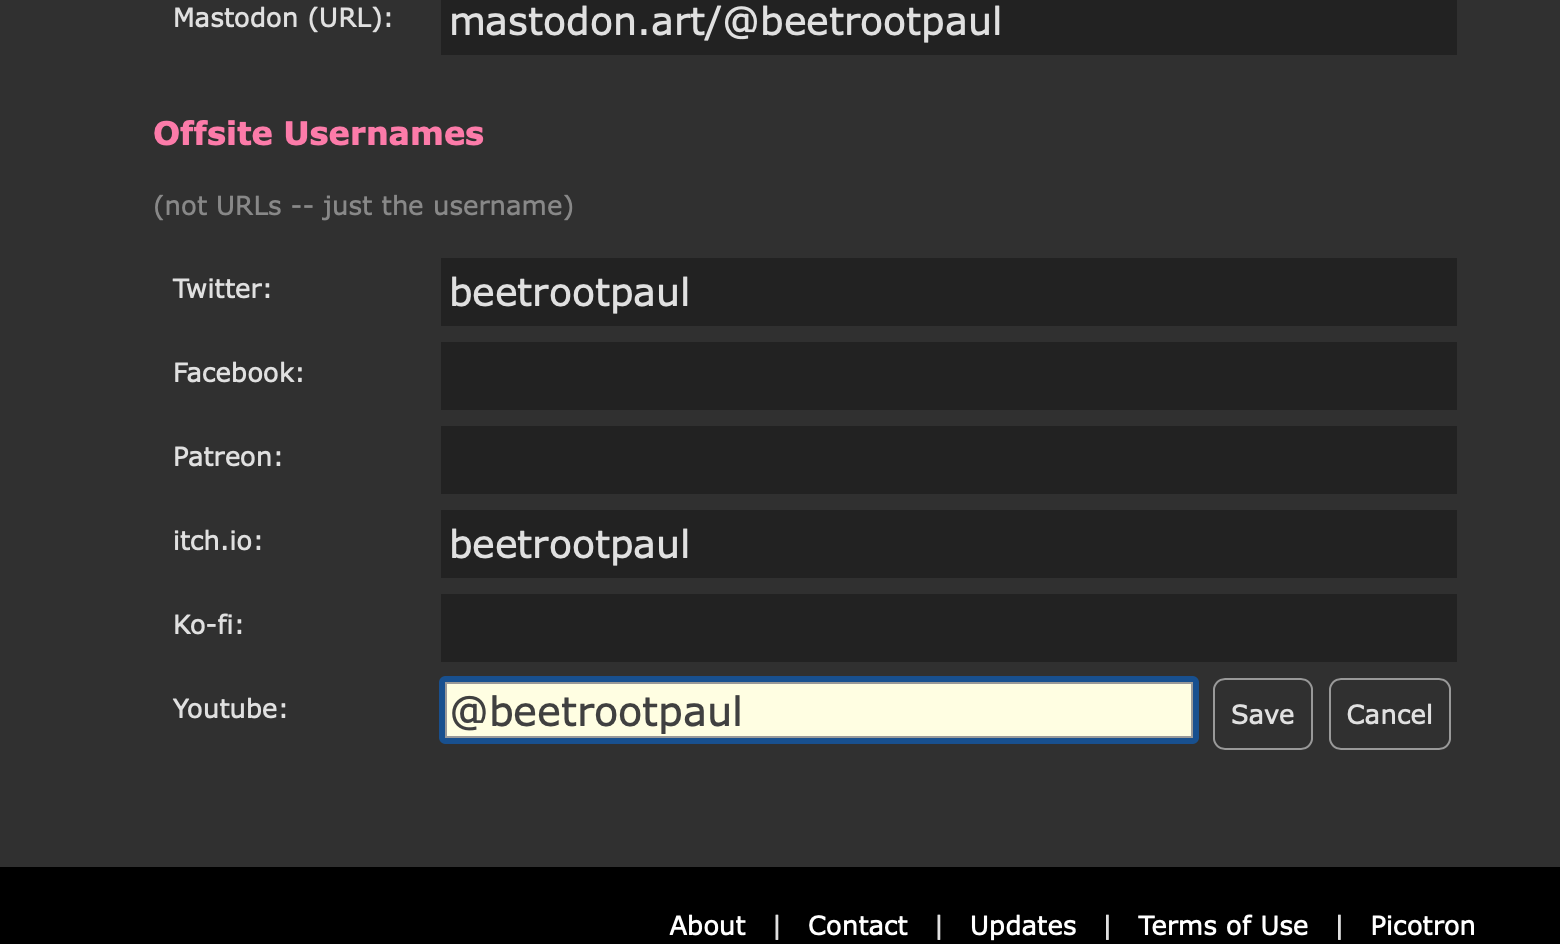This screenshot has height=944, width=1560.
Task: Click the Mastodon (URL): label
Action: click(x=283, y=18)
